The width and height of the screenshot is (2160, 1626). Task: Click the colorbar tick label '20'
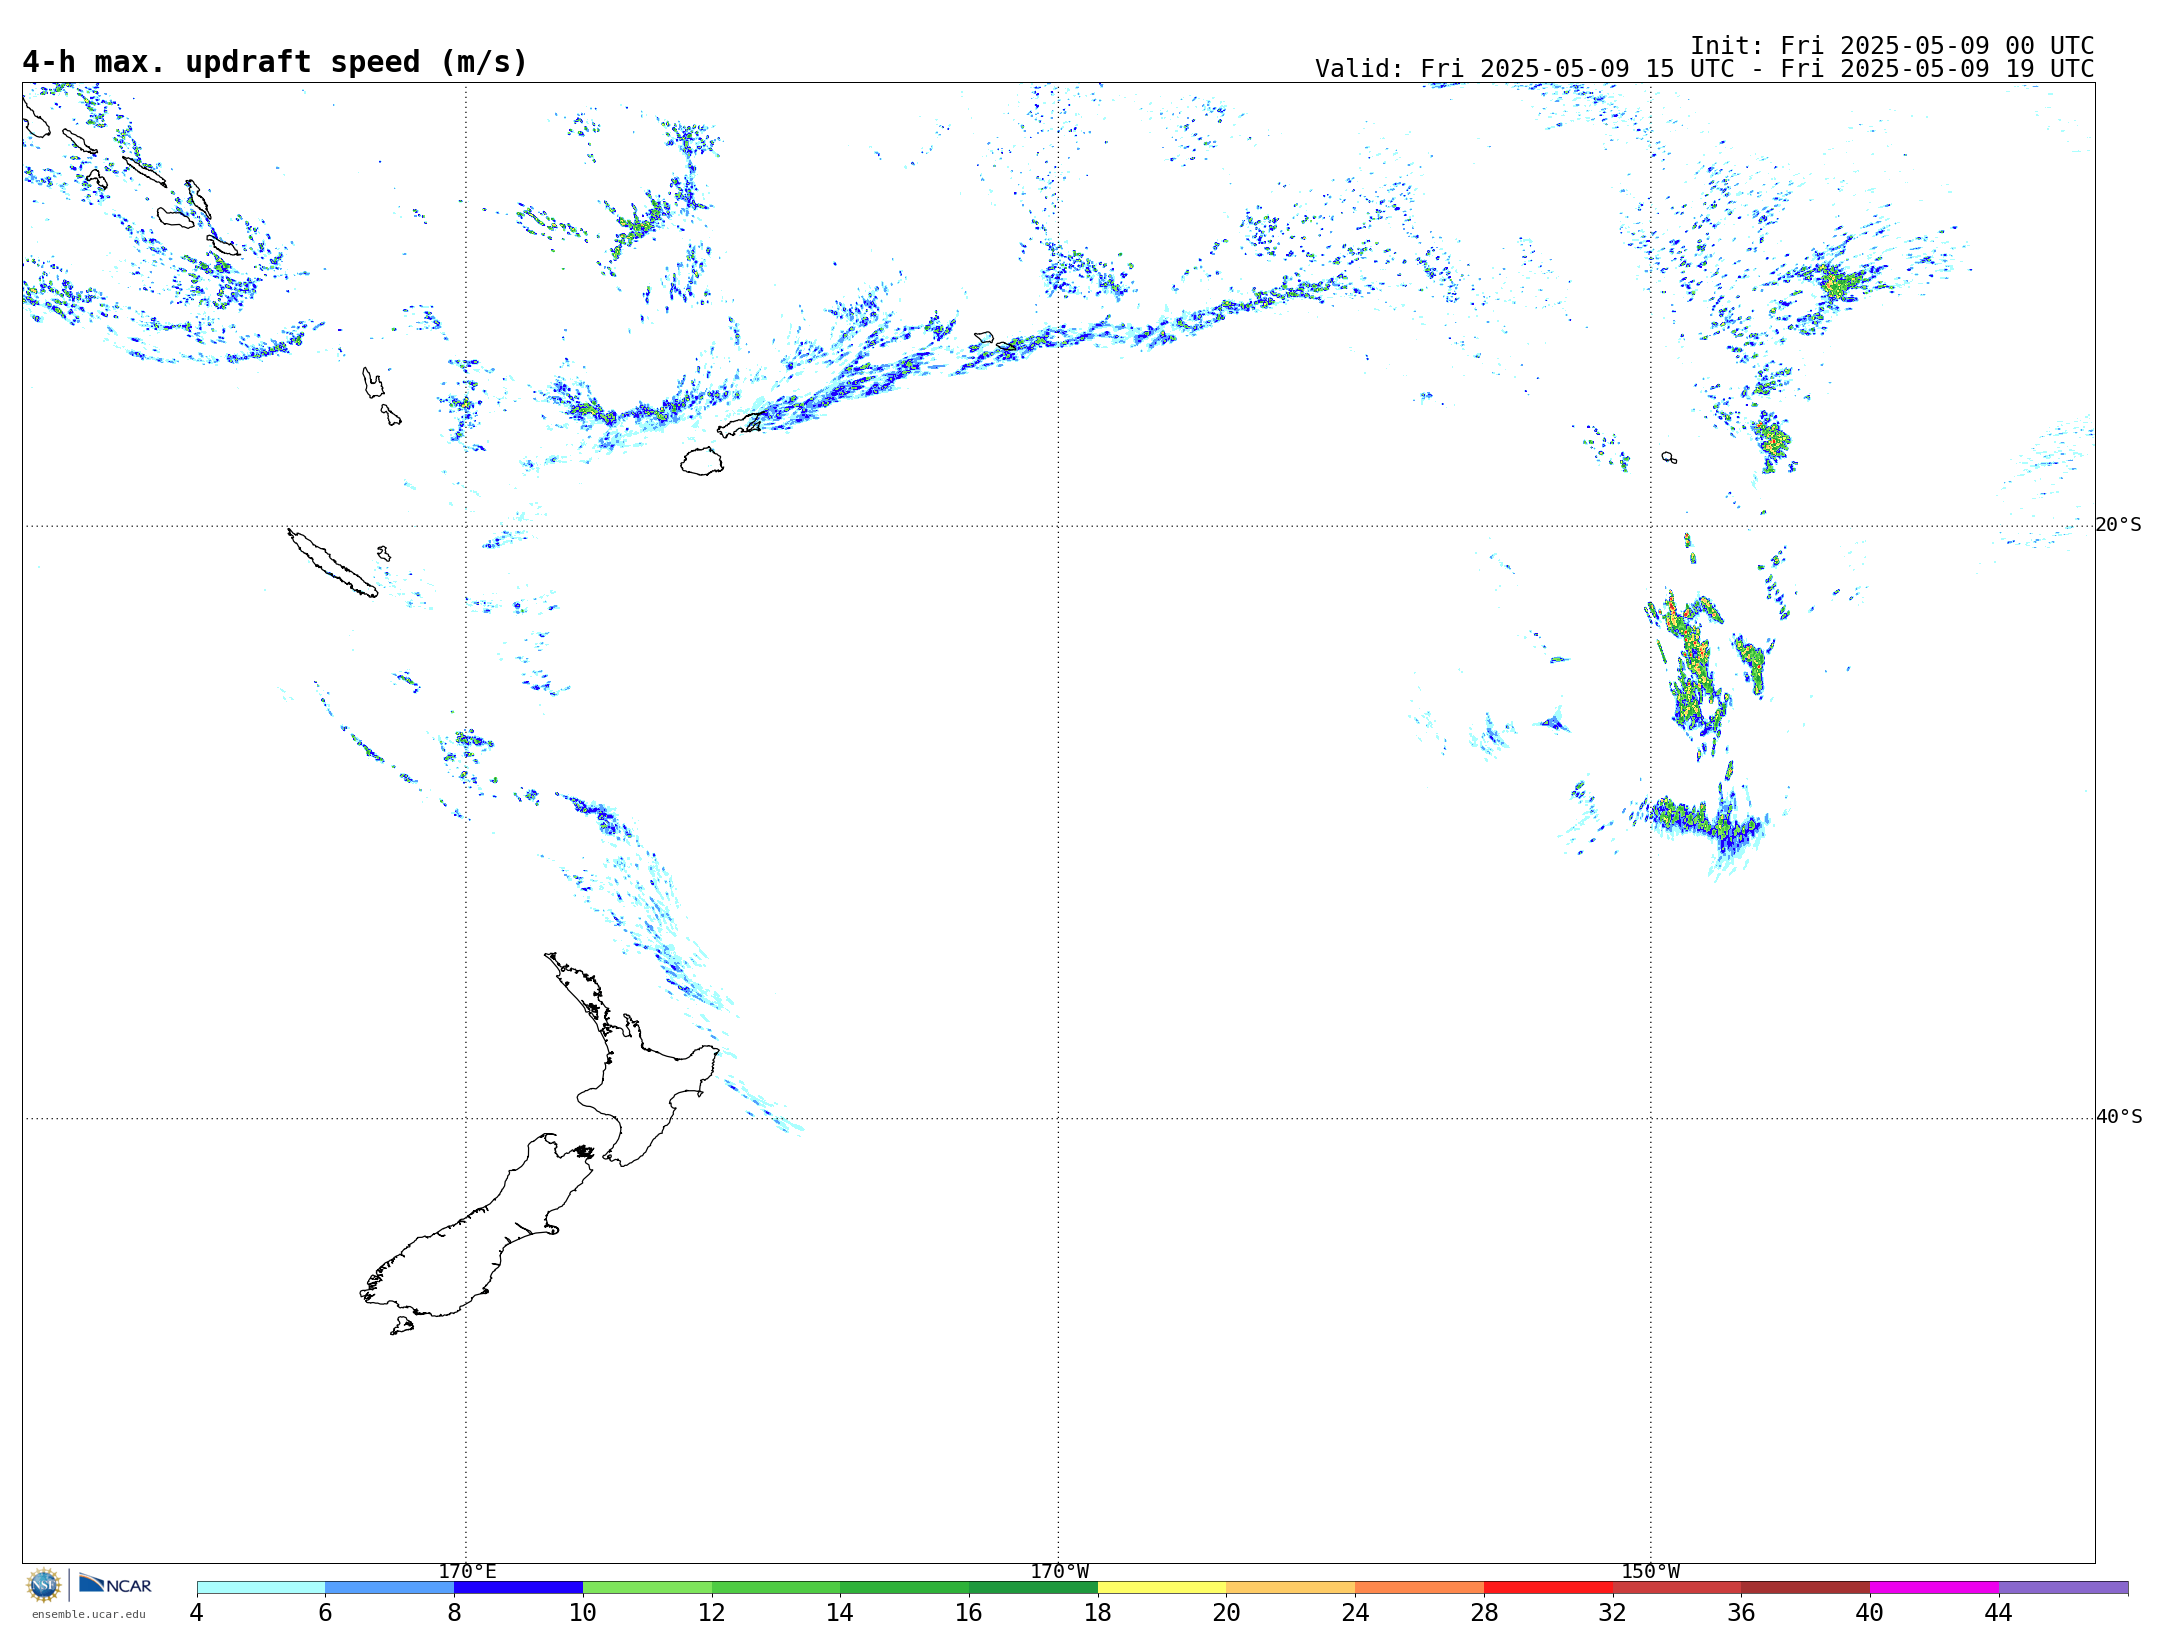coord(1227,1612)
